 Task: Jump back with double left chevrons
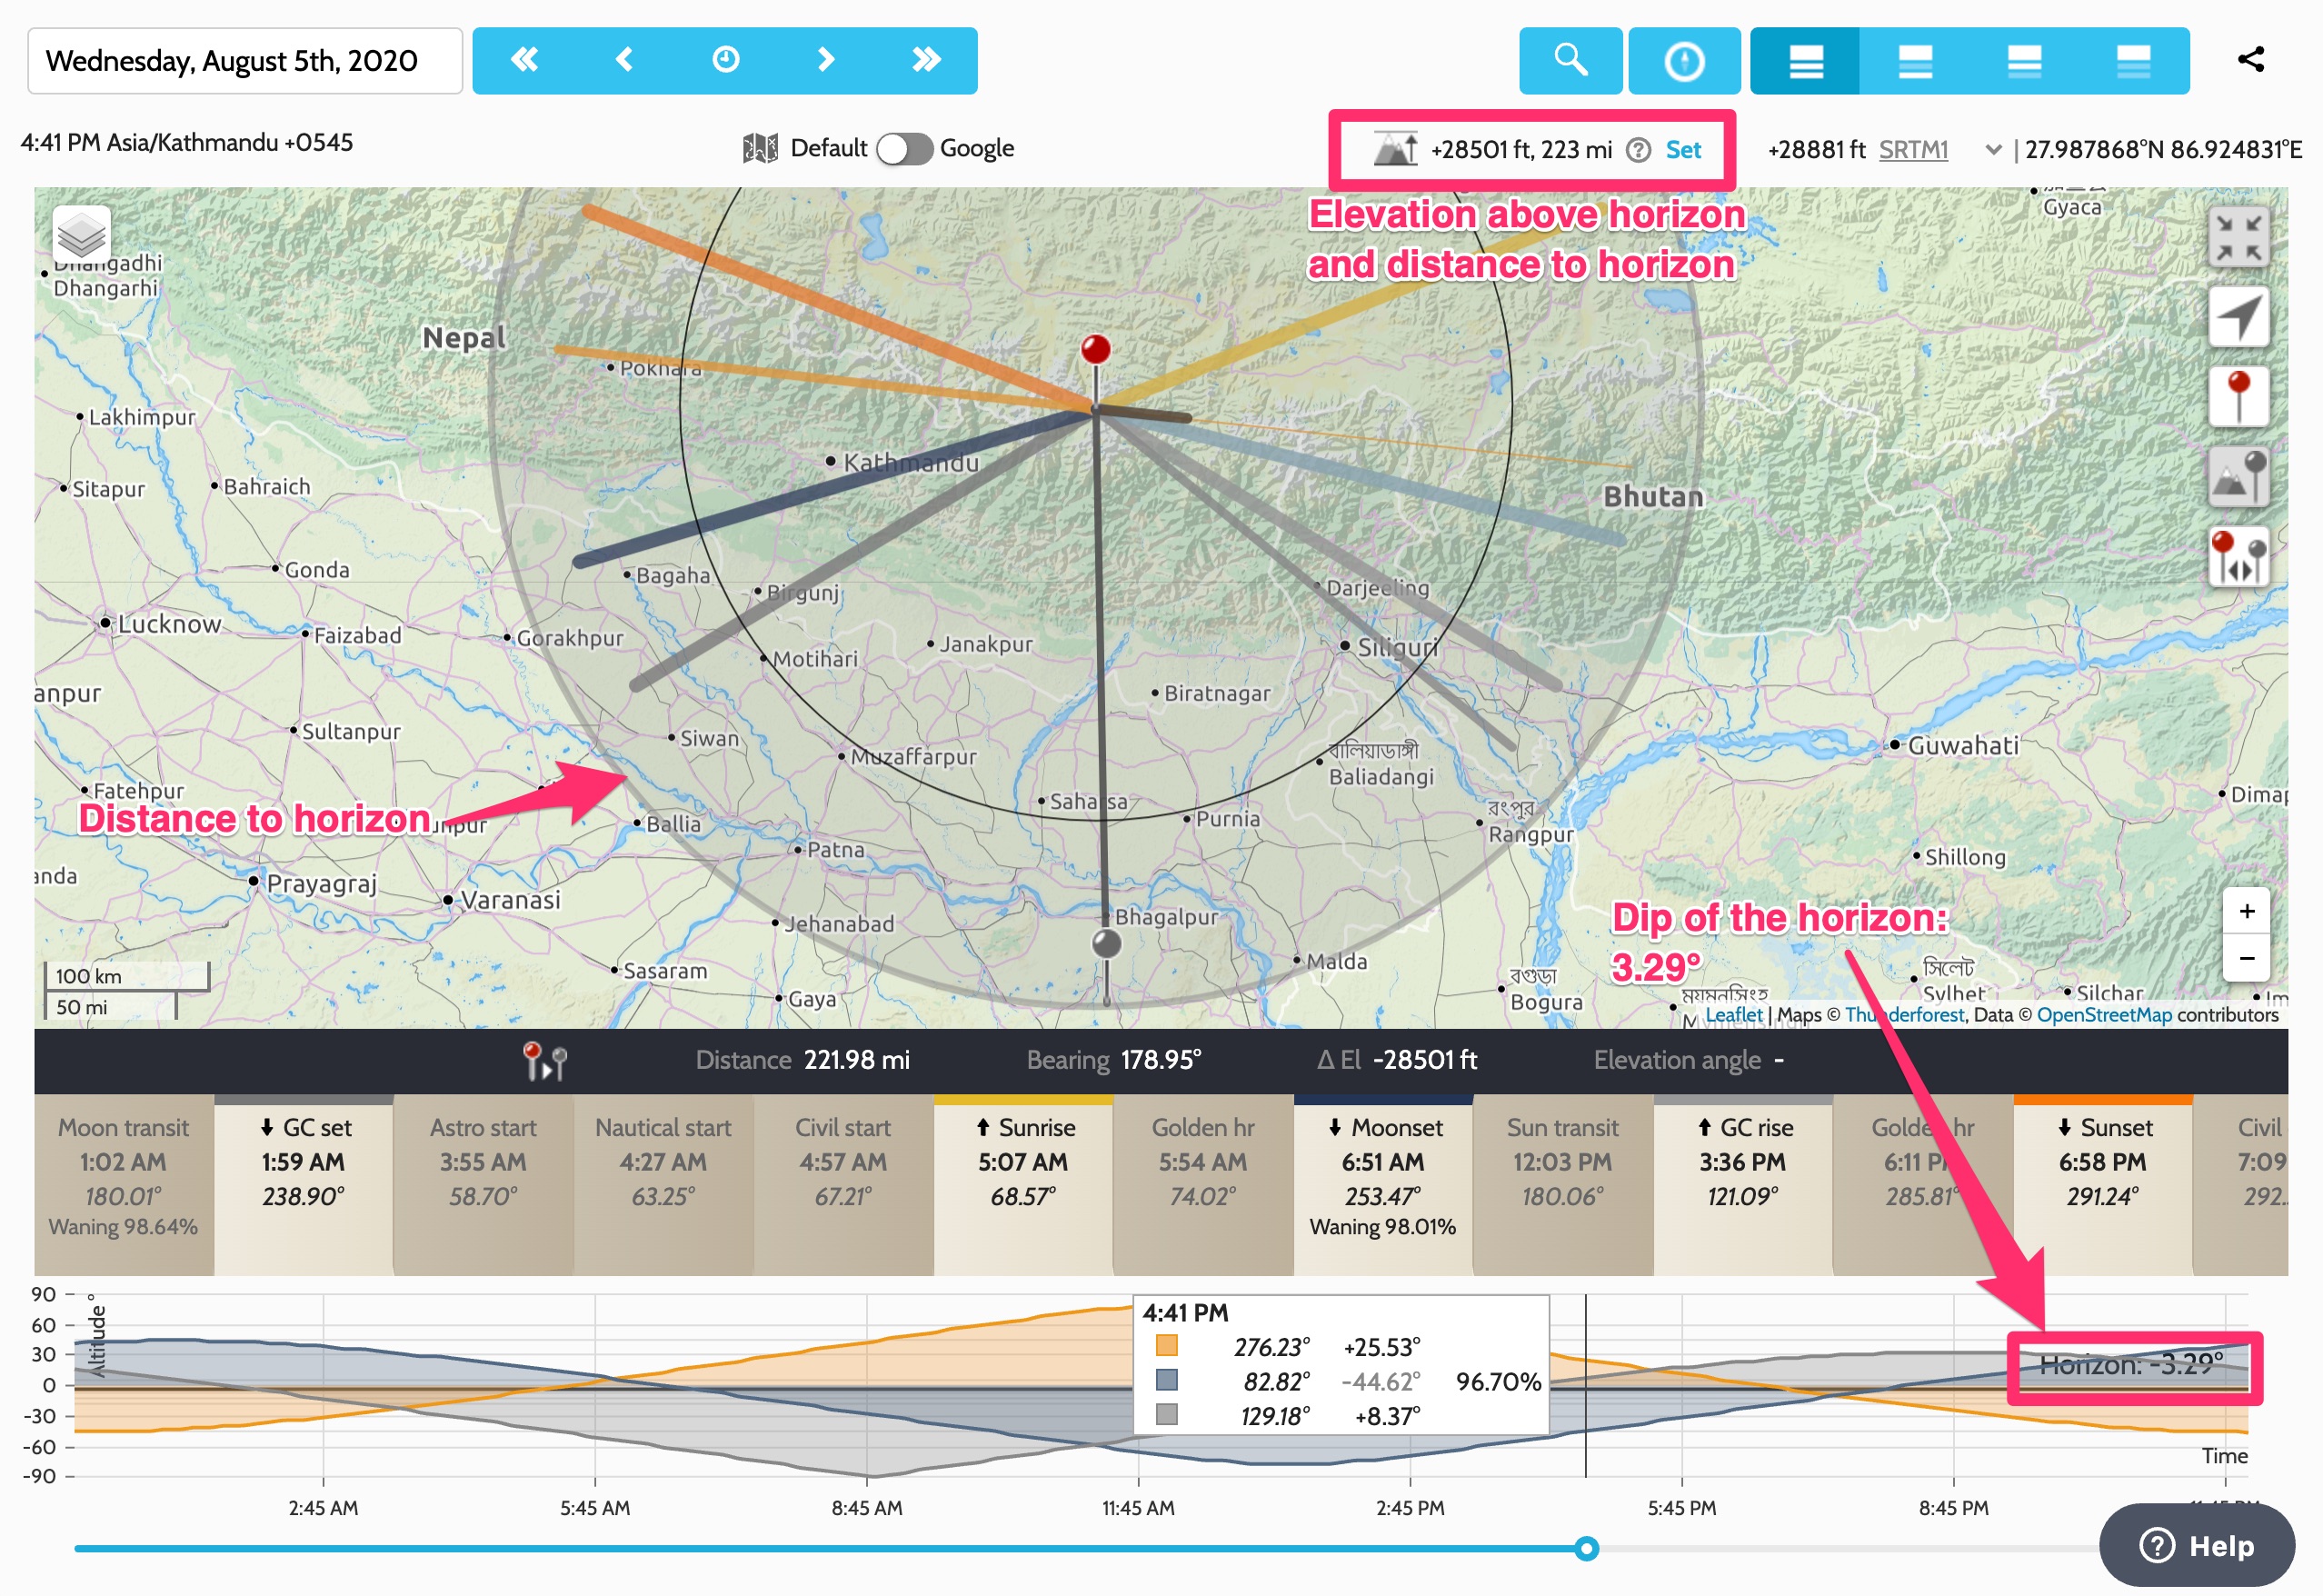pos(524,60)
